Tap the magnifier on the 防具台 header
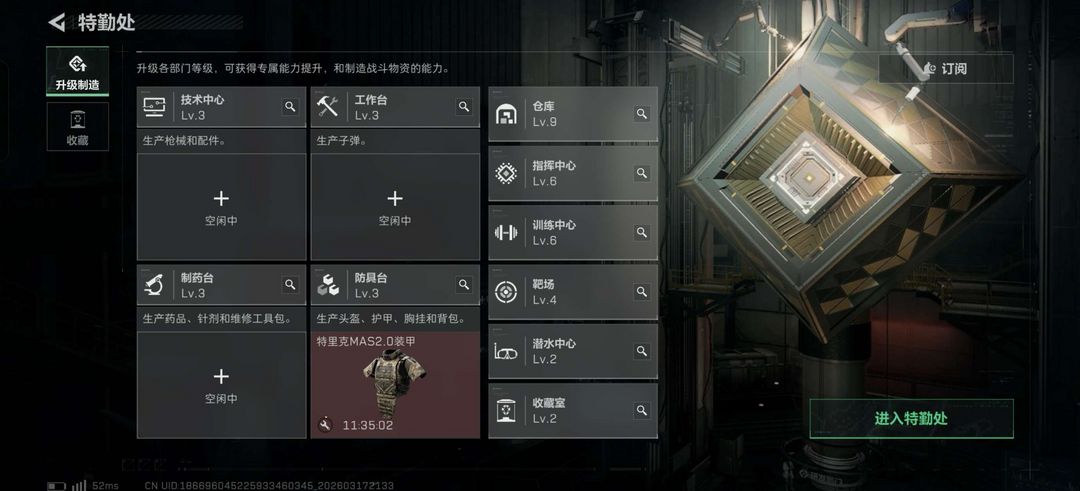This screenshot has width=1080, height=491. pyautogui.click(x=464, y=284)
